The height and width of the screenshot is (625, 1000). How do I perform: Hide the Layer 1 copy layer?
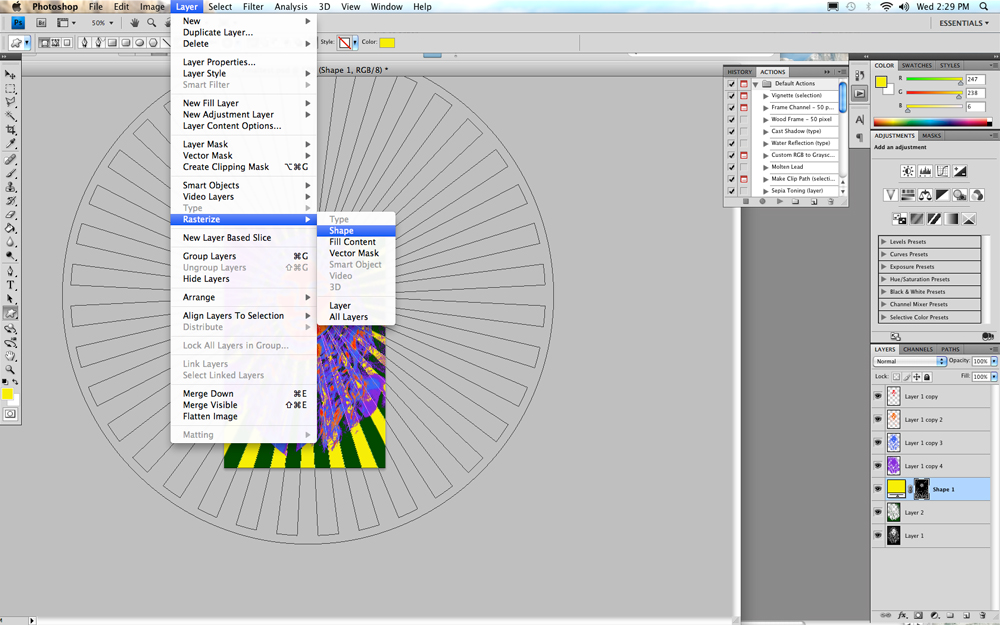point(878,396)
